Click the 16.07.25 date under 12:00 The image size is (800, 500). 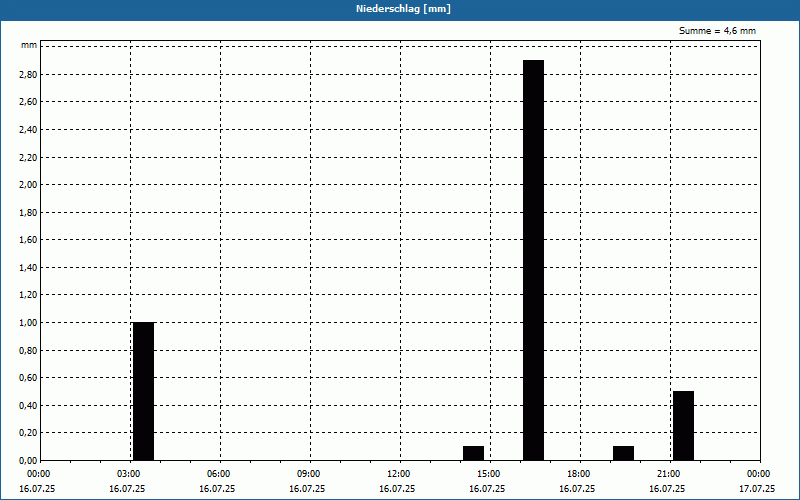396,489
